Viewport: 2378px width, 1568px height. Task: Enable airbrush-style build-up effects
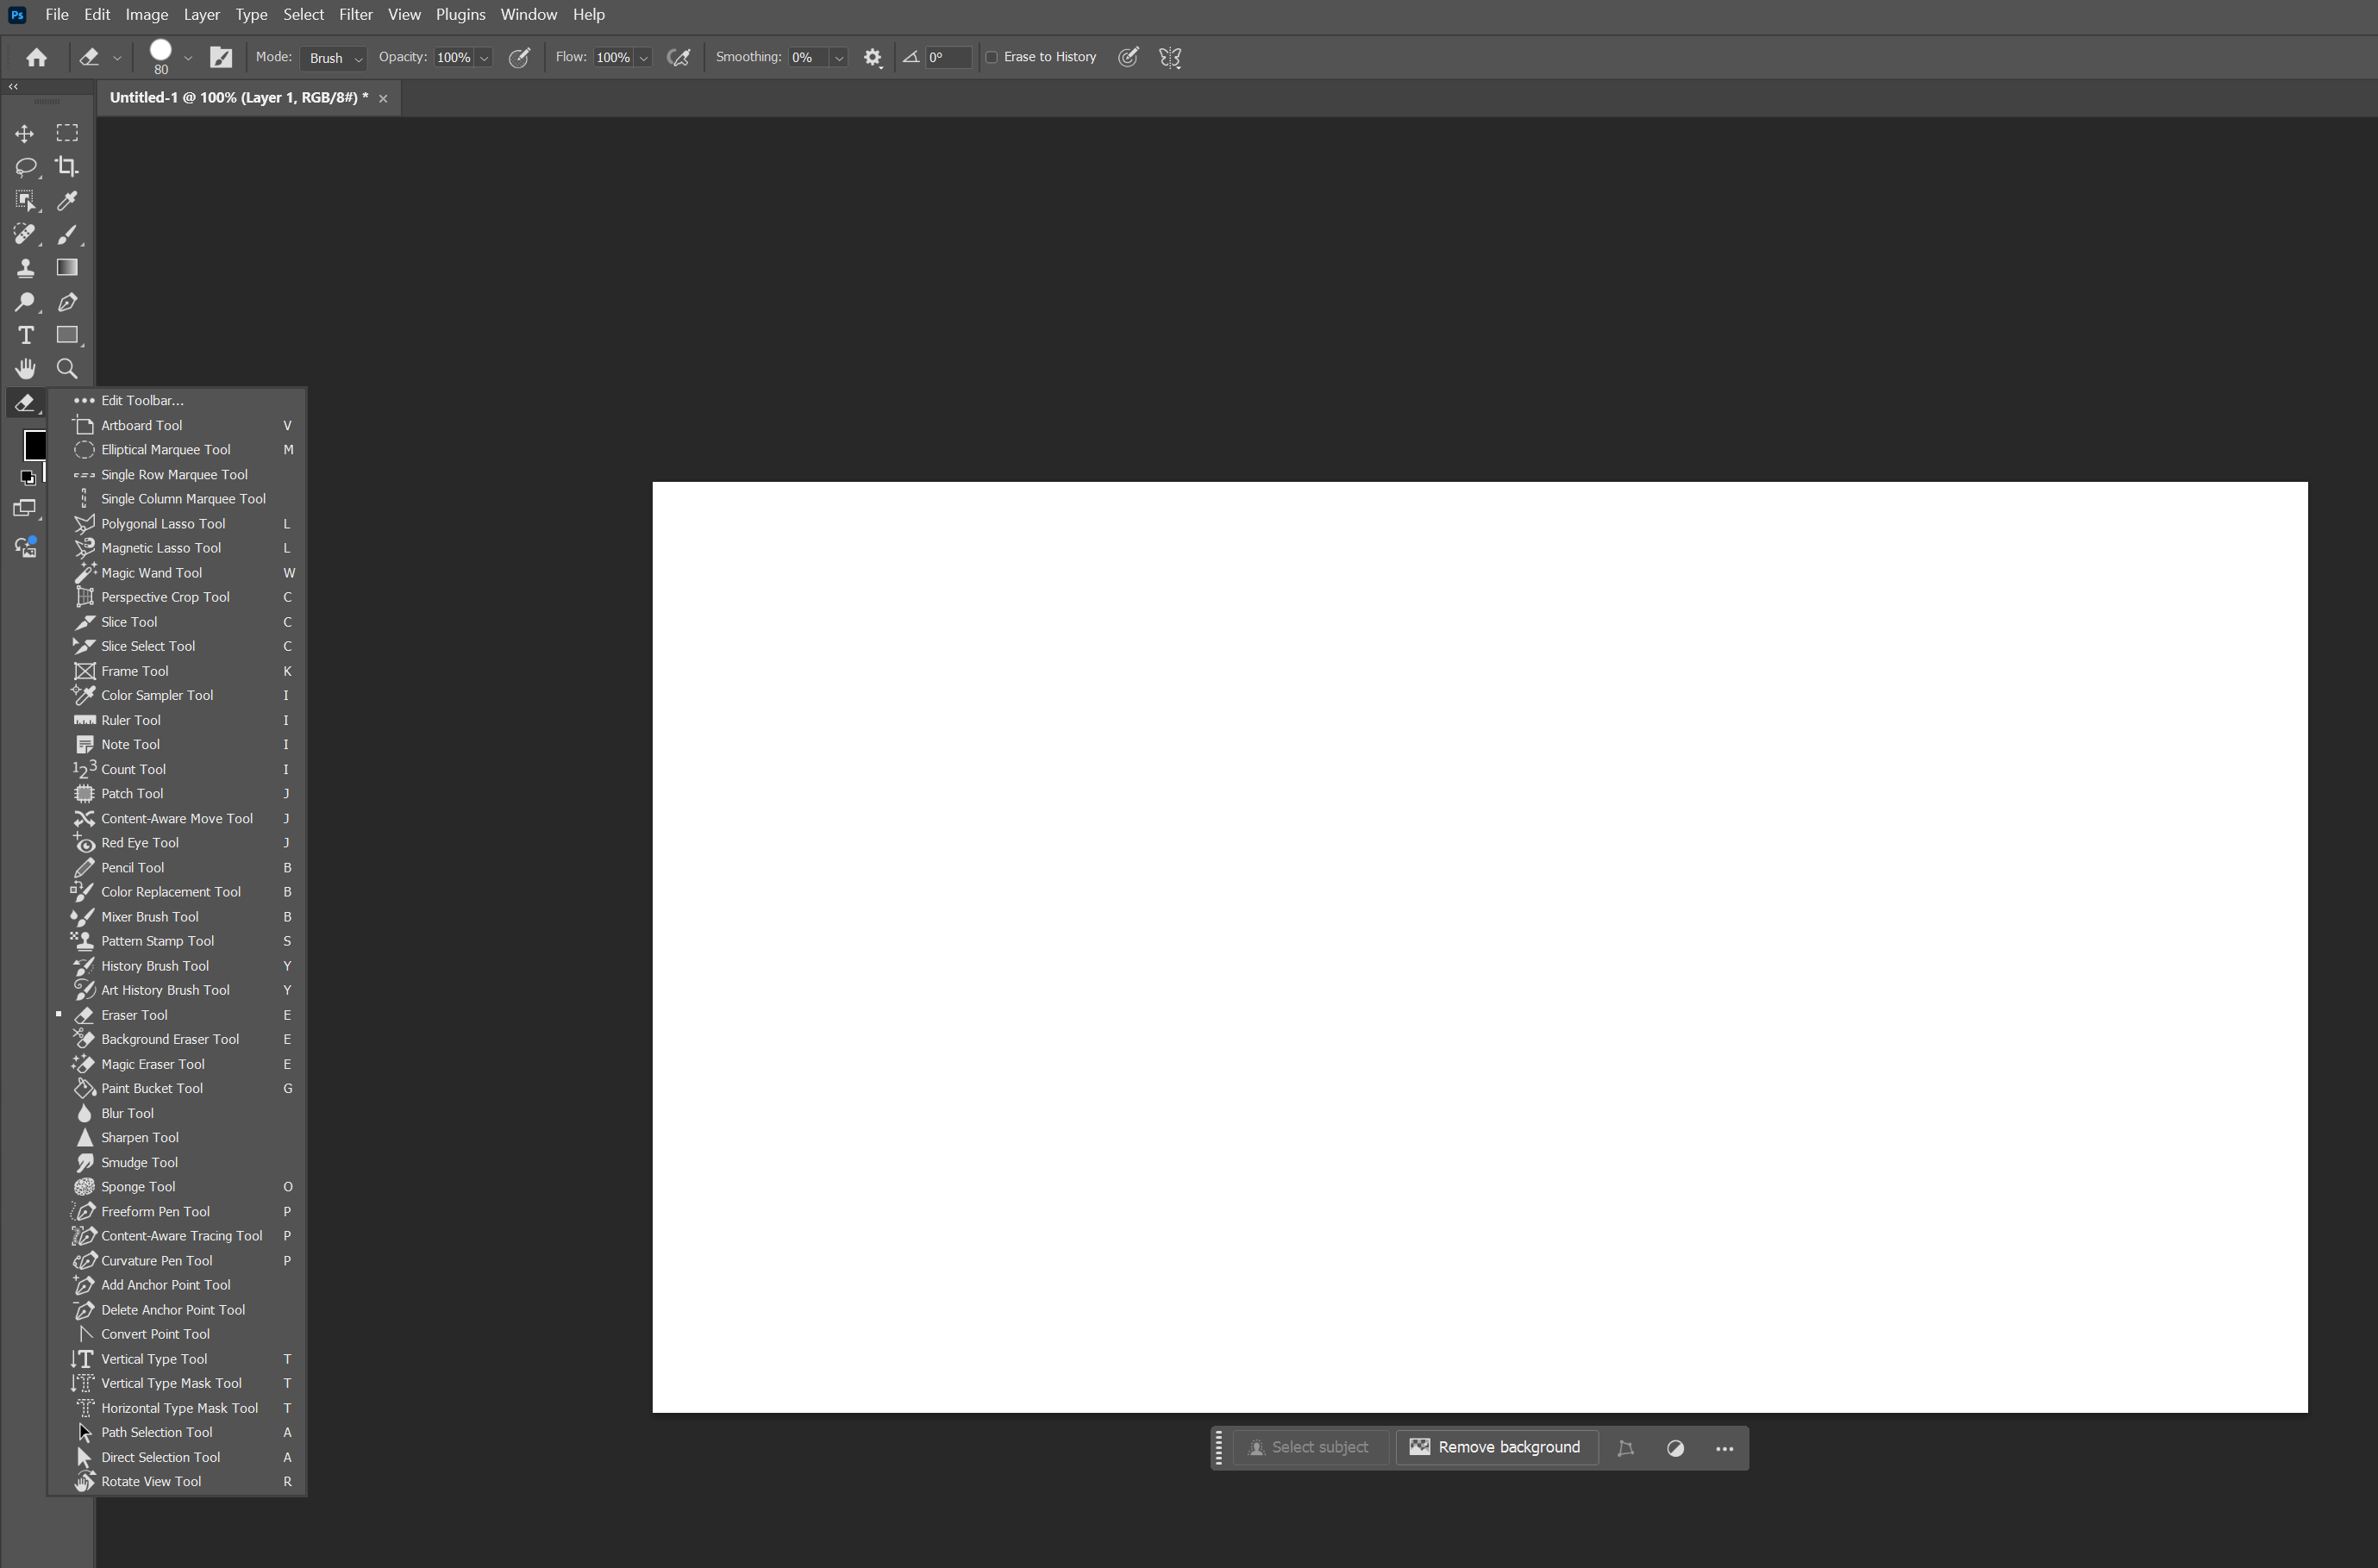[x=679, y=57]
